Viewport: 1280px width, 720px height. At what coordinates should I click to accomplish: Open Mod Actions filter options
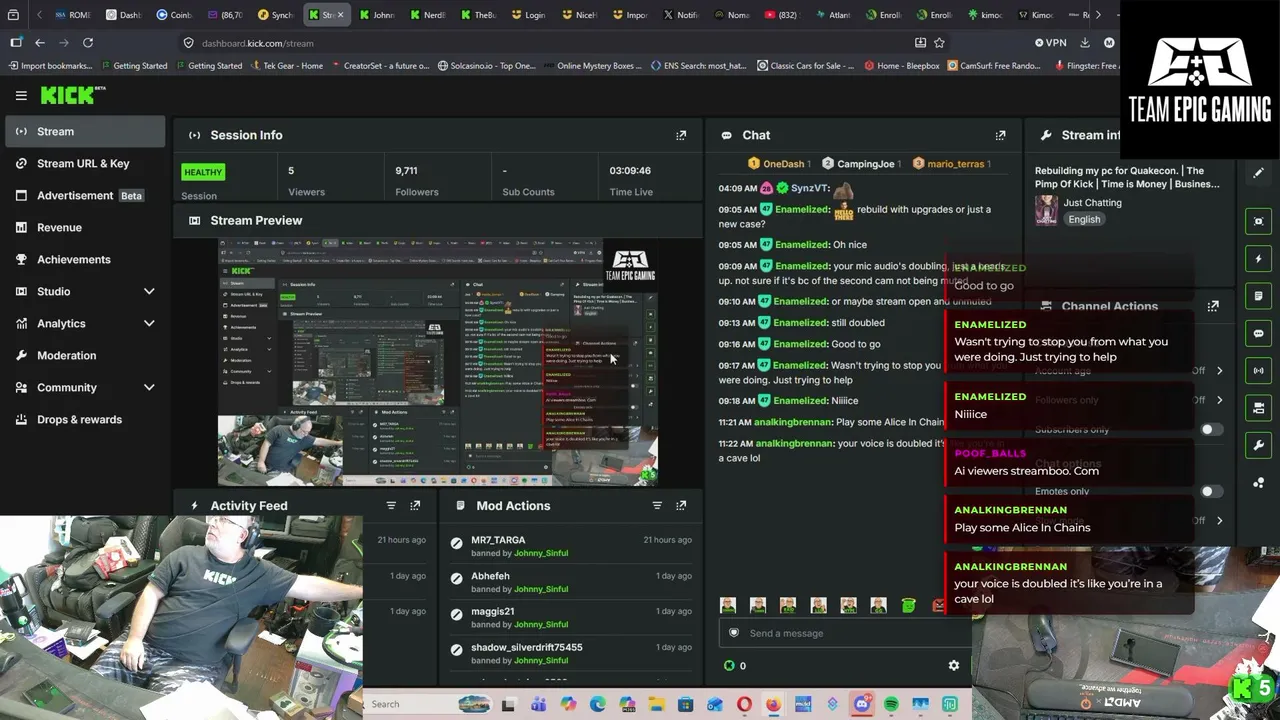(x=657, y=506)
